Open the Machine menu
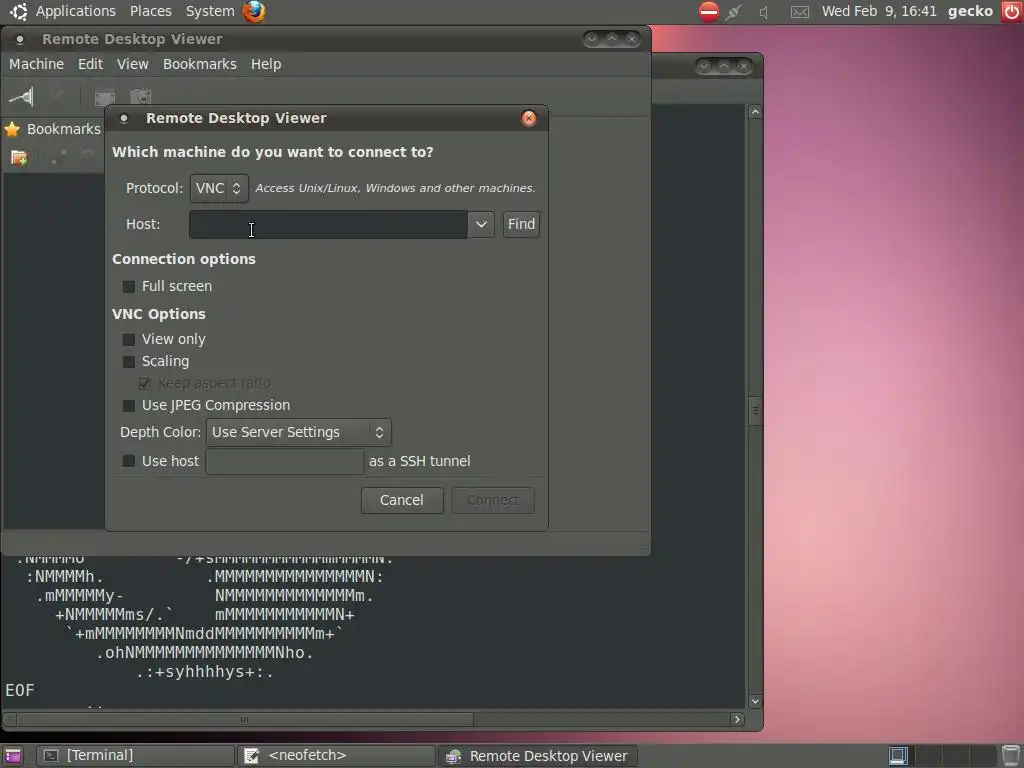 37,64
